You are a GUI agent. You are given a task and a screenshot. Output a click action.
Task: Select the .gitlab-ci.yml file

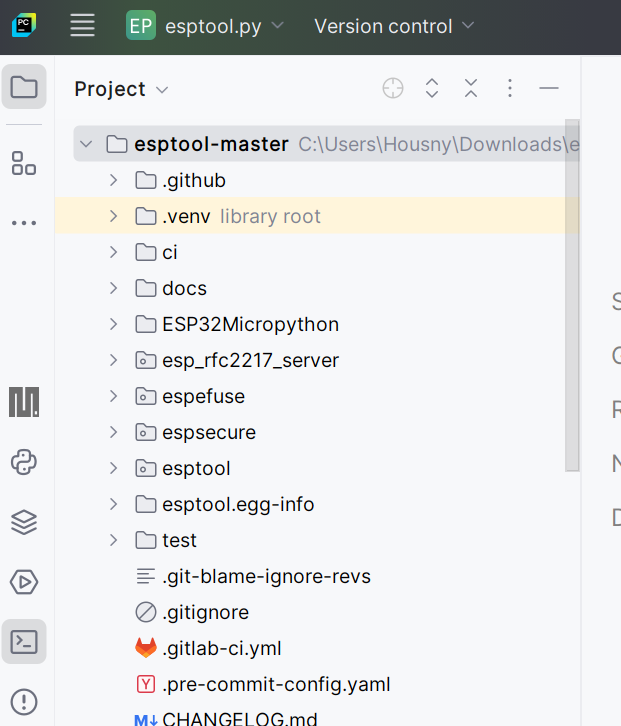tap(222, 649)
